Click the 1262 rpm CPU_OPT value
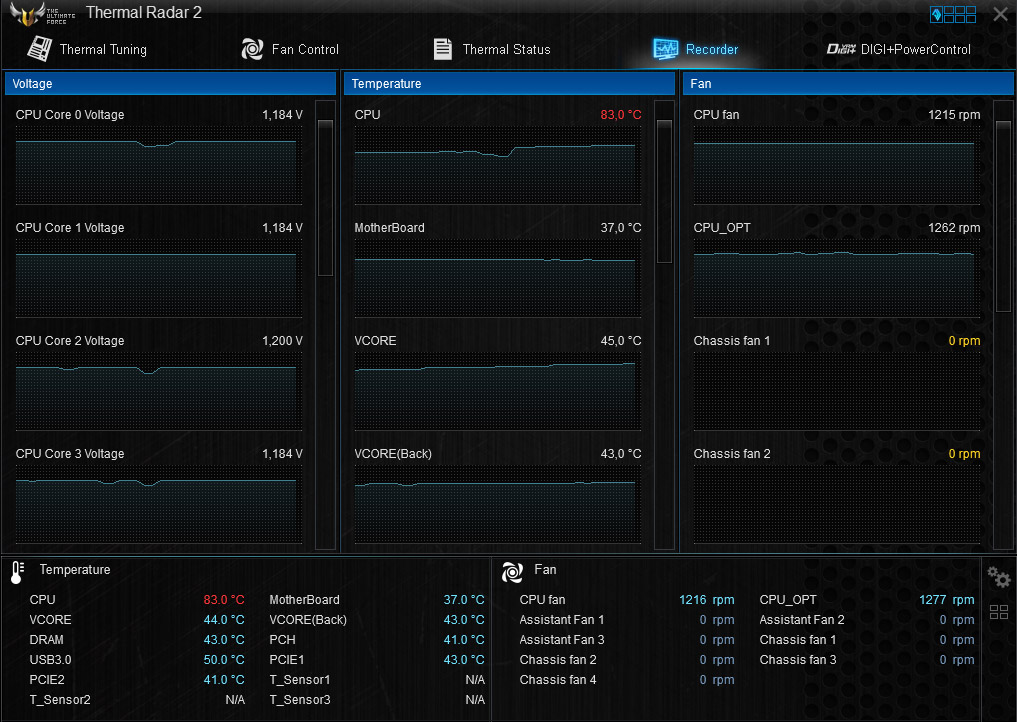The height and width of the screenshot is (722, 1017). (x=954, y=228)
